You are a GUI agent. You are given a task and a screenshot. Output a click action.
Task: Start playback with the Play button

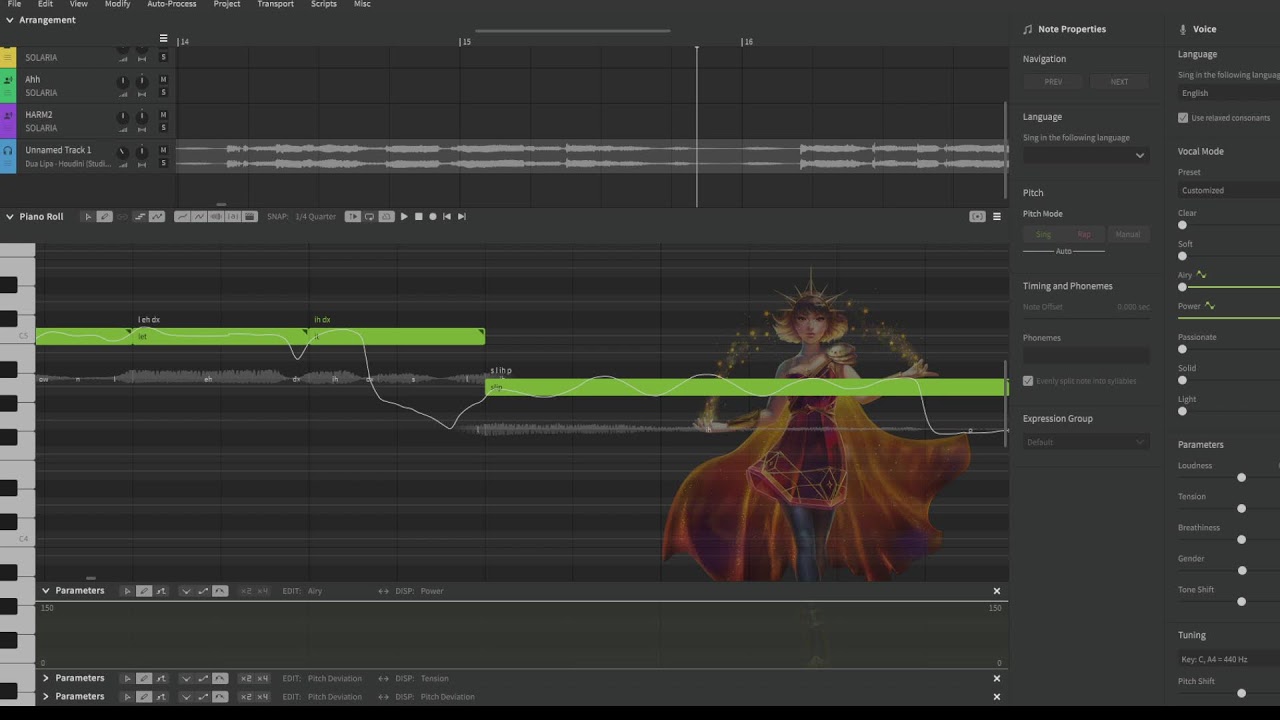(x=404, y=216)
